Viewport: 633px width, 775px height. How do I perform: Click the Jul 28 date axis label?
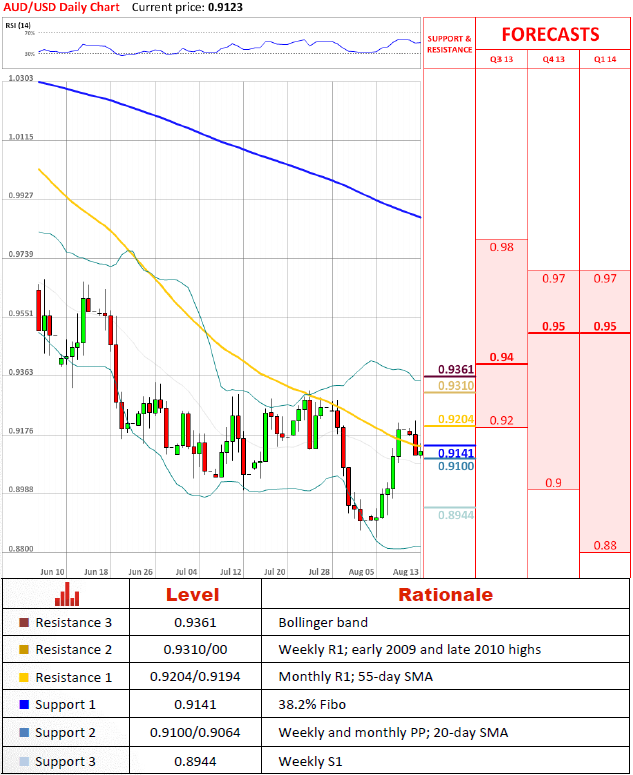[x=319, y=572]
